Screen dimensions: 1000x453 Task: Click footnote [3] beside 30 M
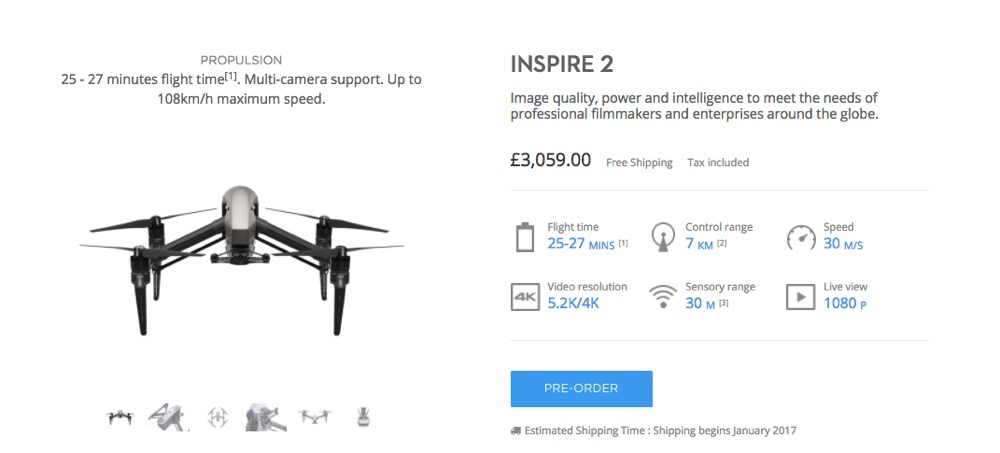point(723,304)
